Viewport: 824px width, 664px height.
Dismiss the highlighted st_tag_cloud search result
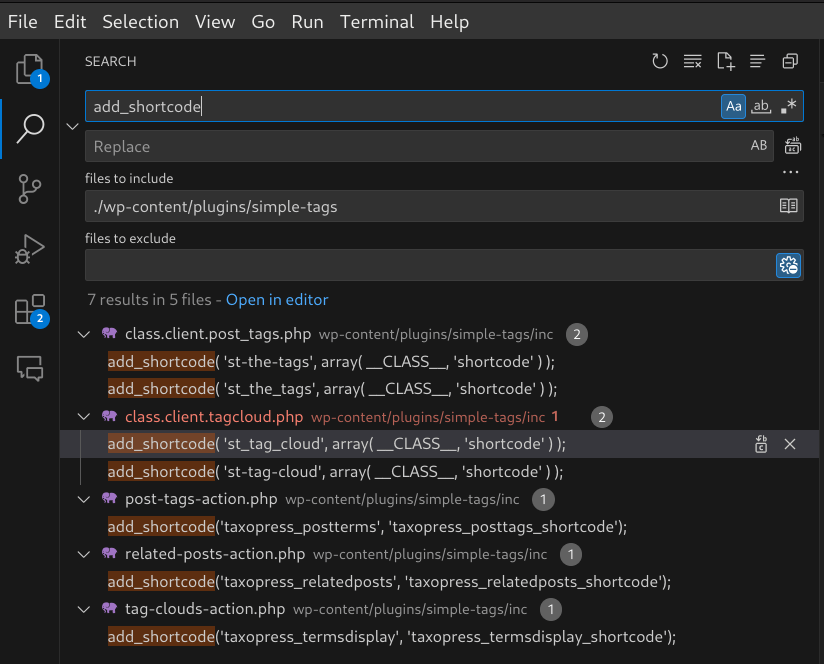(x=790, y=444)
